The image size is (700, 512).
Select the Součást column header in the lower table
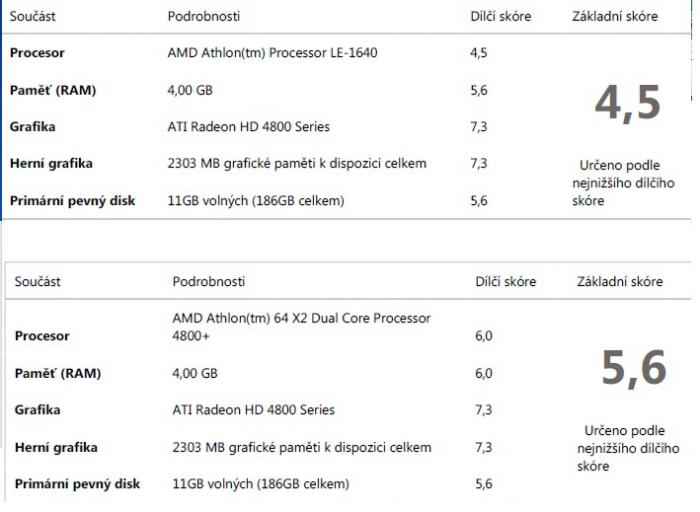coord(39,282)
